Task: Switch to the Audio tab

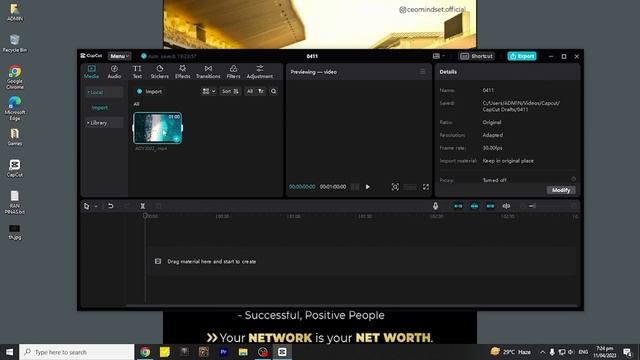Action: point(114,71)
